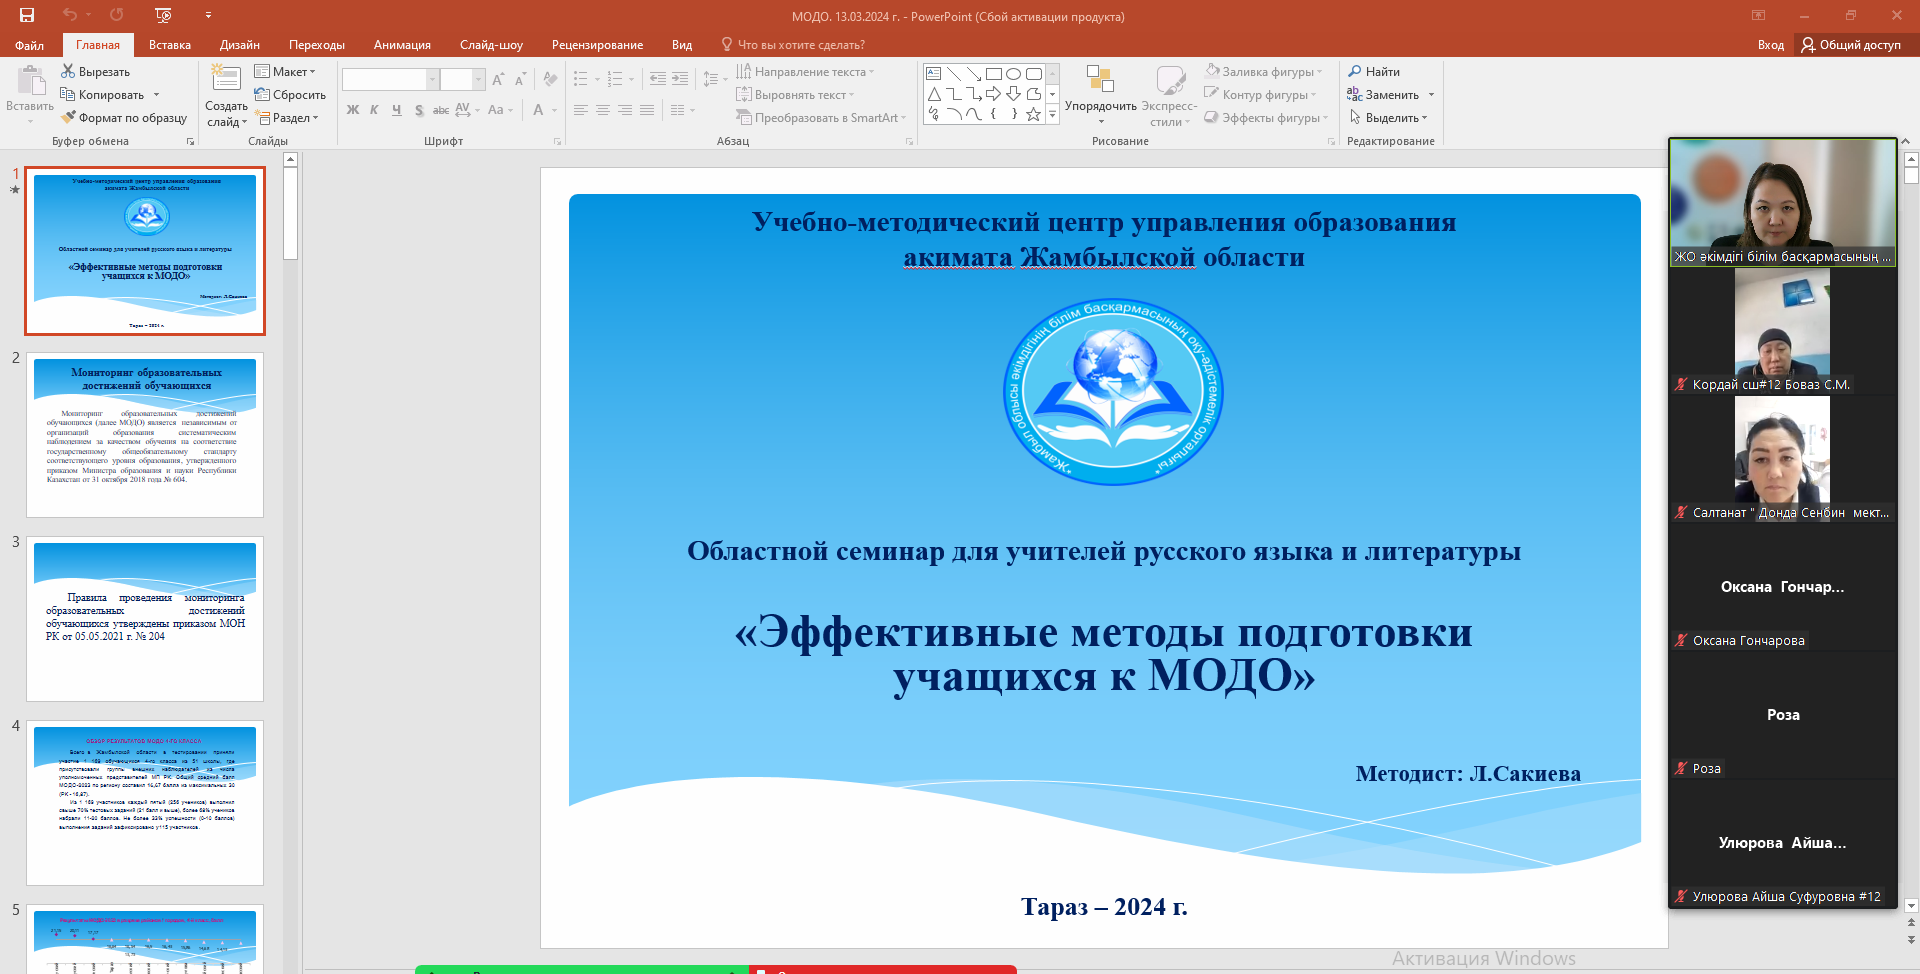Open Макет layout dropdown
This screenshot has width=1920, height=974.
[x=285, y=72]
